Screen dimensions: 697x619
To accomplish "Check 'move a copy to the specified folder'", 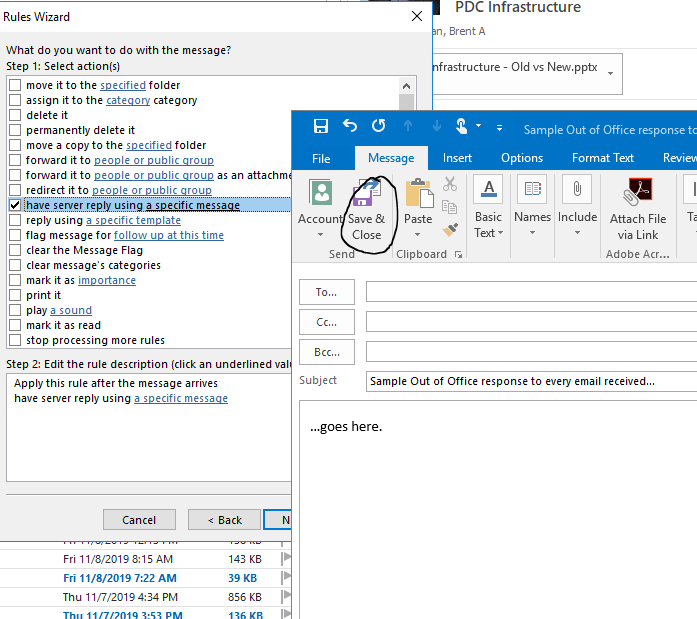I will pos(15,145).
